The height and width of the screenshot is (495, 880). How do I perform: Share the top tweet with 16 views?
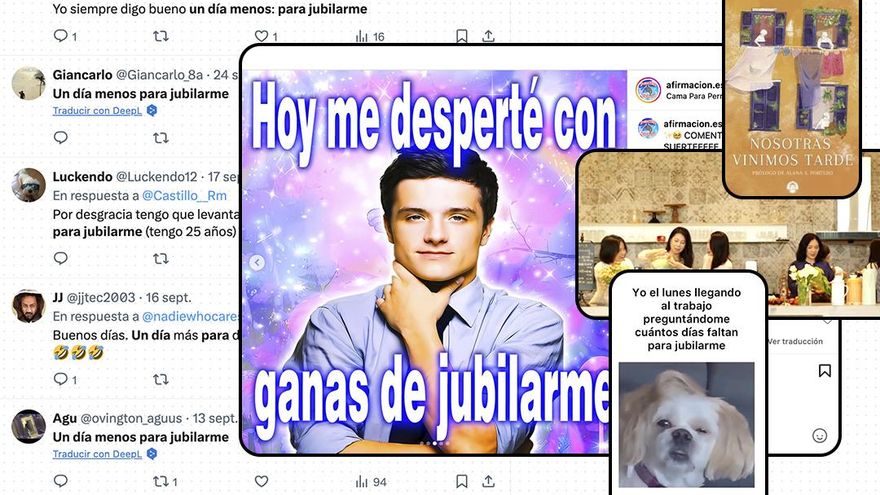pyautogui.click(x=488, y=36)
